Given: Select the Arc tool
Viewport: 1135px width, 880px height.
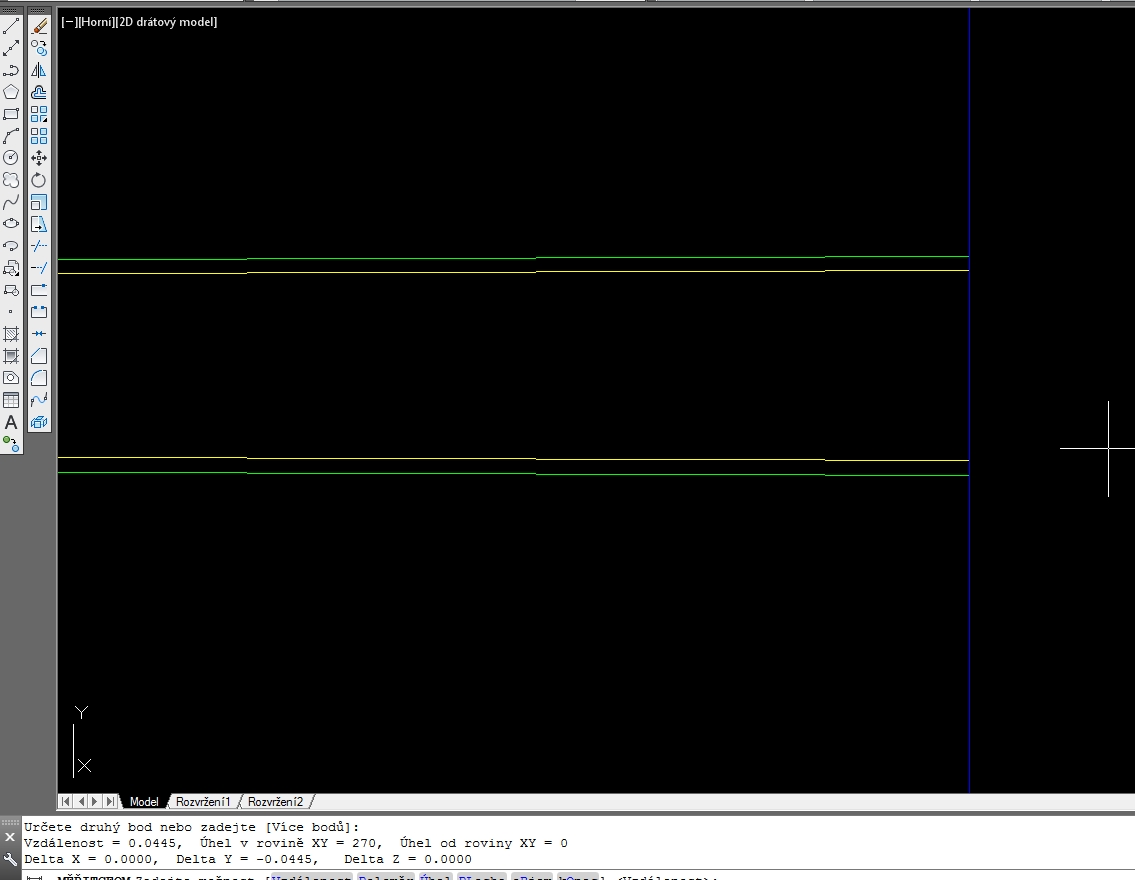Looking at the screenshot, I should tap(11, 136).
